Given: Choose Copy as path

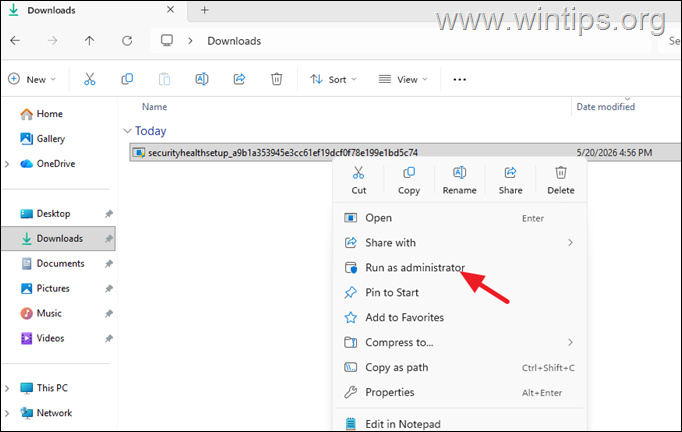Looking at the screenshot, I should (459, 368).
